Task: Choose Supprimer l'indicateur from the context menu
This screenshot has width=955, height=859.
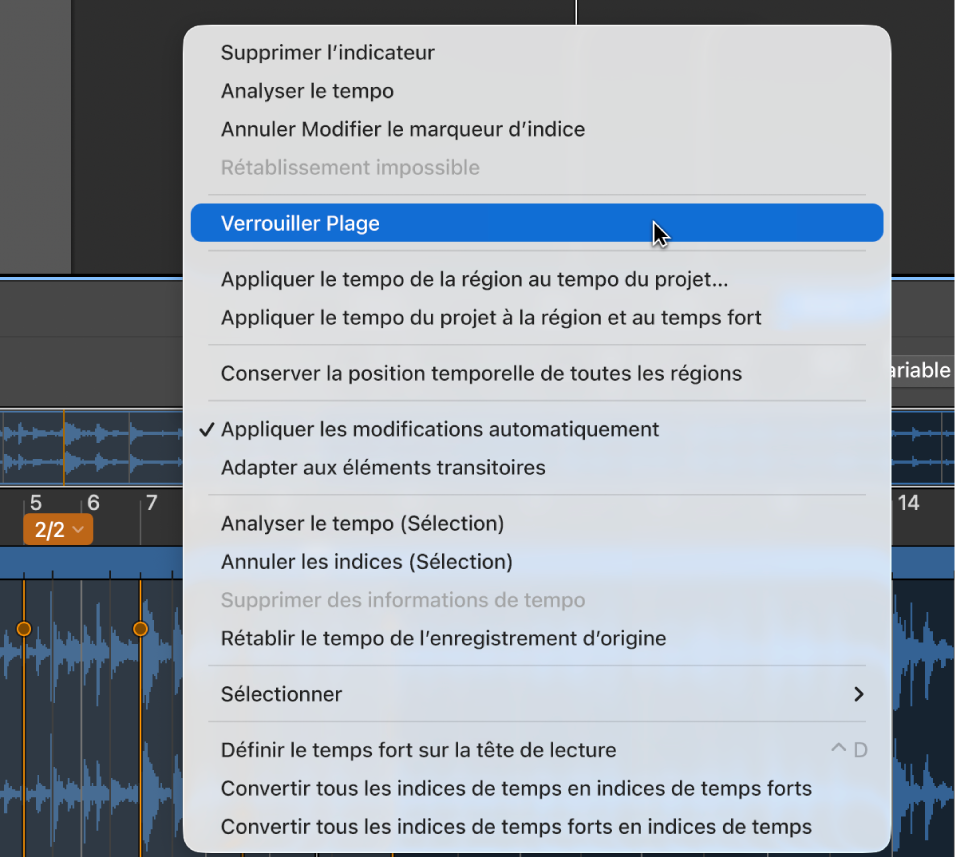Action: pos(537,52)
